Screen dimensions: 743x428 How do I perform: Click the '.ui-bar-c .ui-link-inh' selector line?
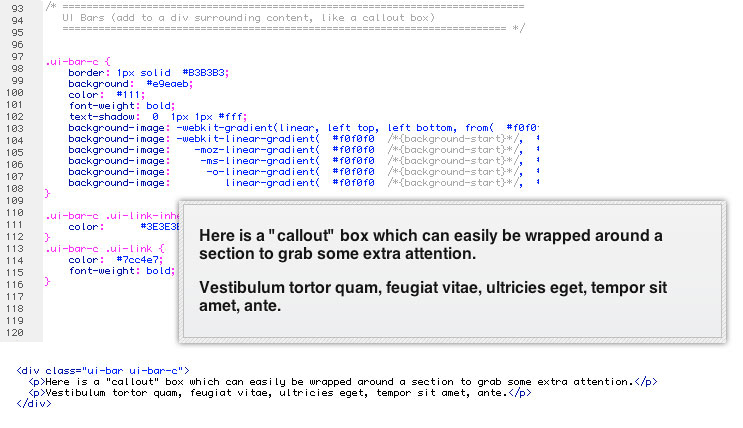[112, 216]
